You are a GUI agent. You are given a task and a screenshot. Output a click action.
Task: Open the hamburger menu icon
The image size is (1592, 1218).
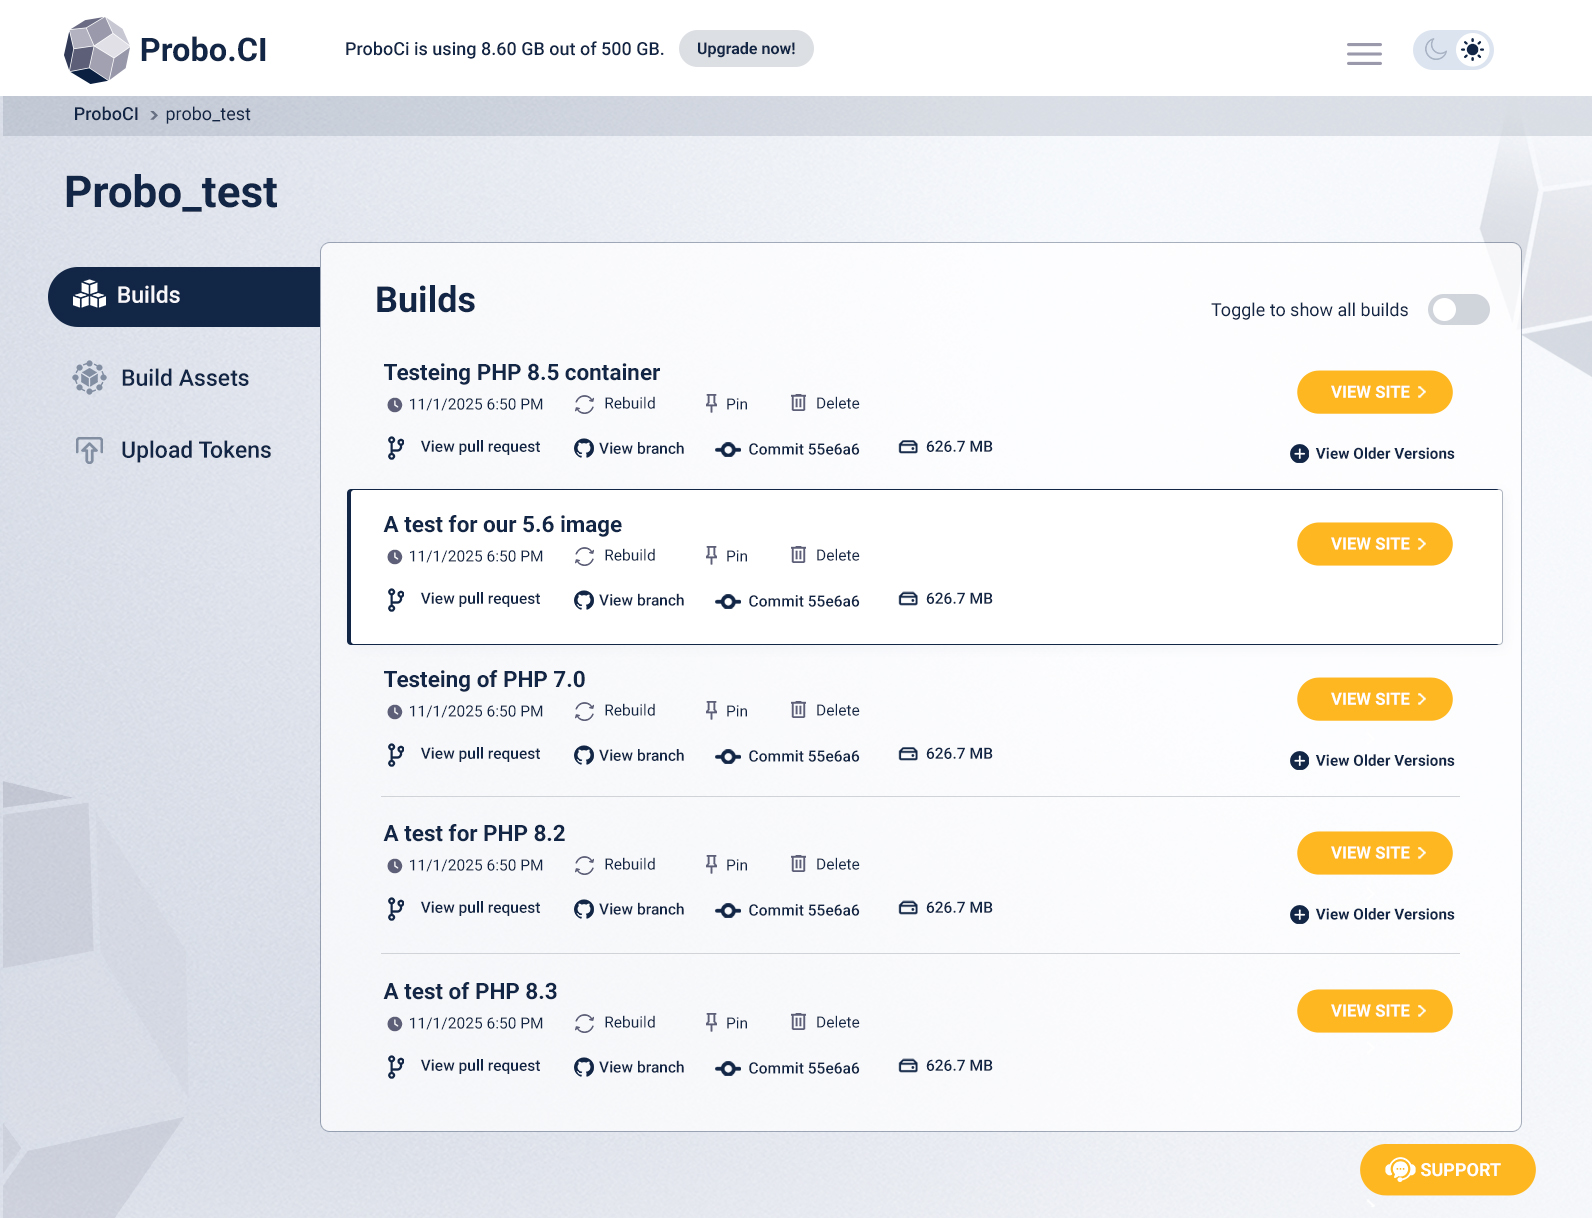(x=1364, y=53)
